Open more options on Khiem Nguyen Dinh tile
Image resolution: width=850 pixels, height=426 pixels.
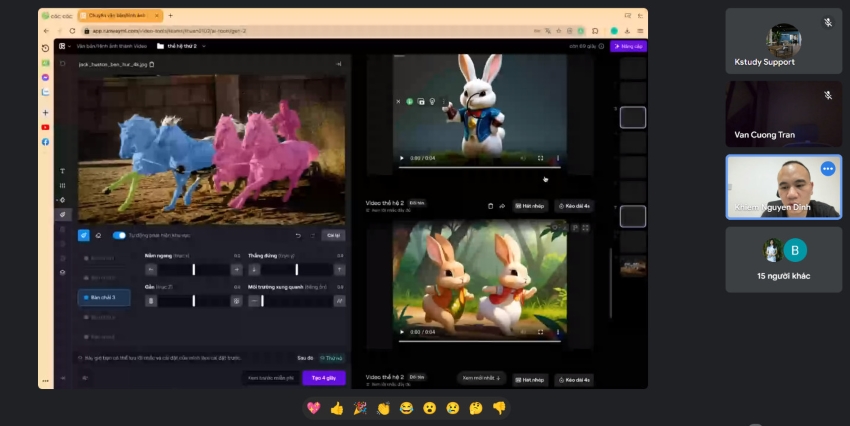tap(827, 169)
